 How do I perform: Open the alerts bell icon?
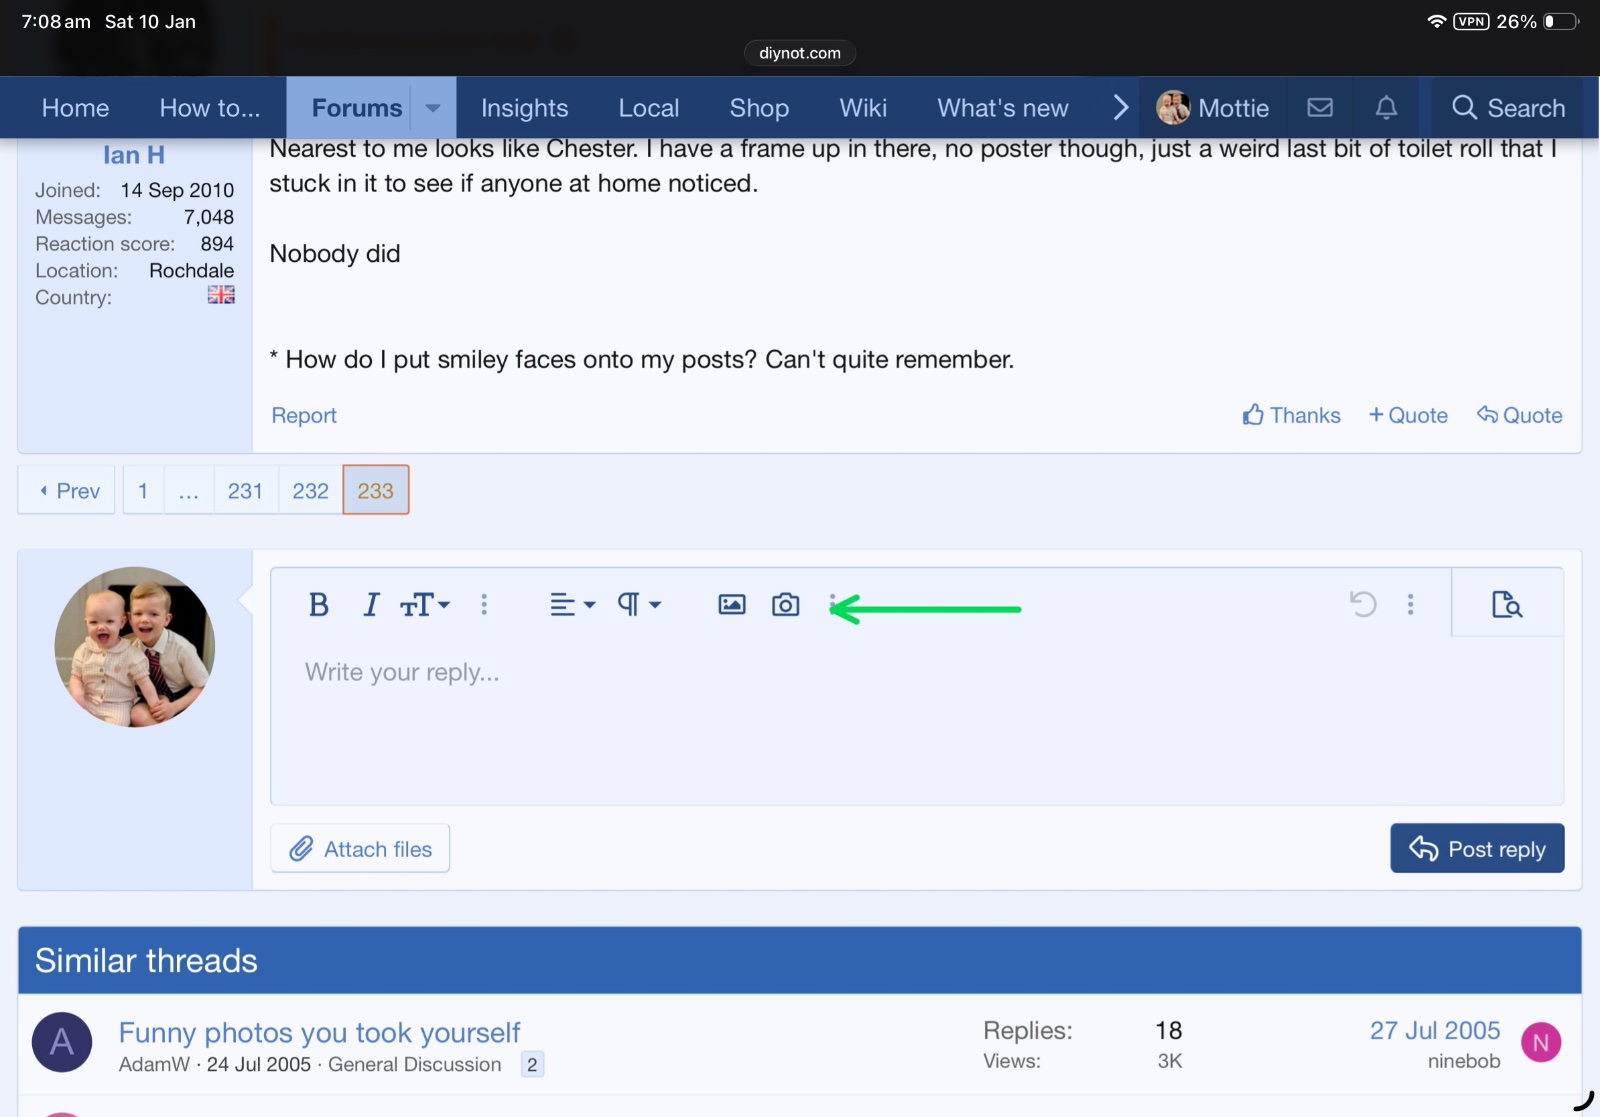coord(1386,108)
